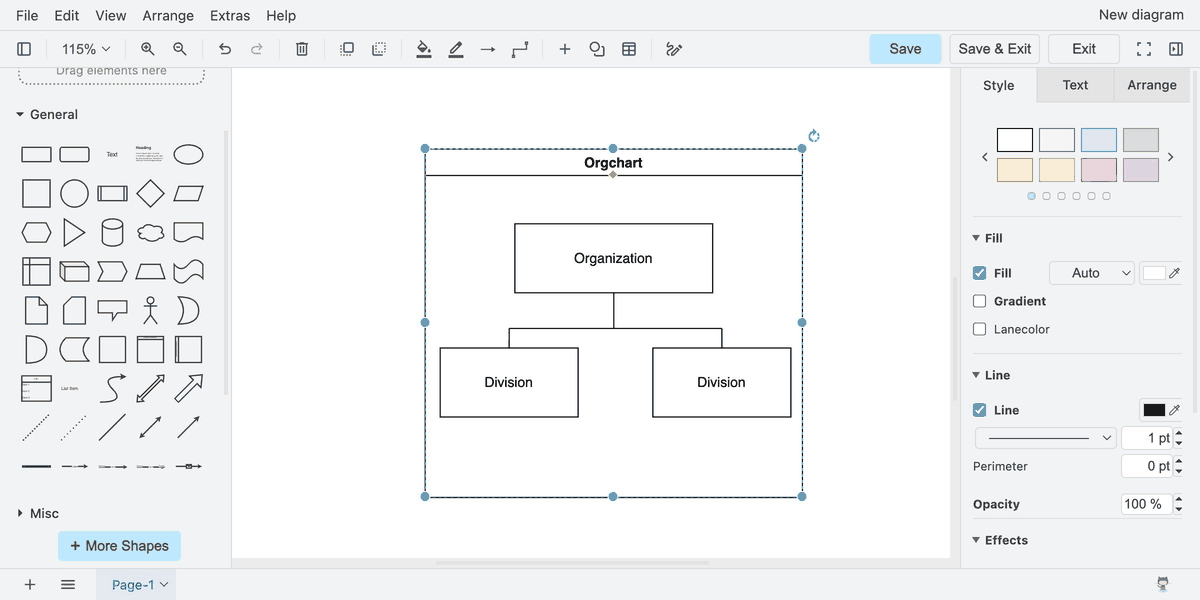Uncheck the Fill checkbox
This screenshot has height=600, width=1200.
[x=980, y=273]
